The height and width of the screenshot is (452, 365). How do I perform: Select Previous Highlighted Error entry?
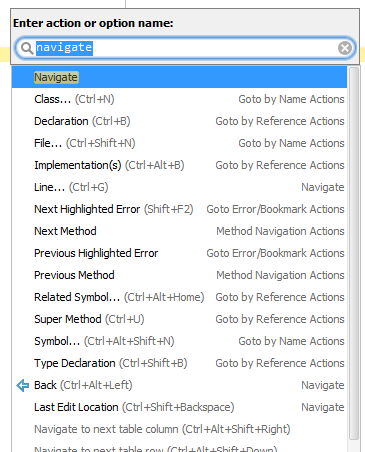[179, 253]
